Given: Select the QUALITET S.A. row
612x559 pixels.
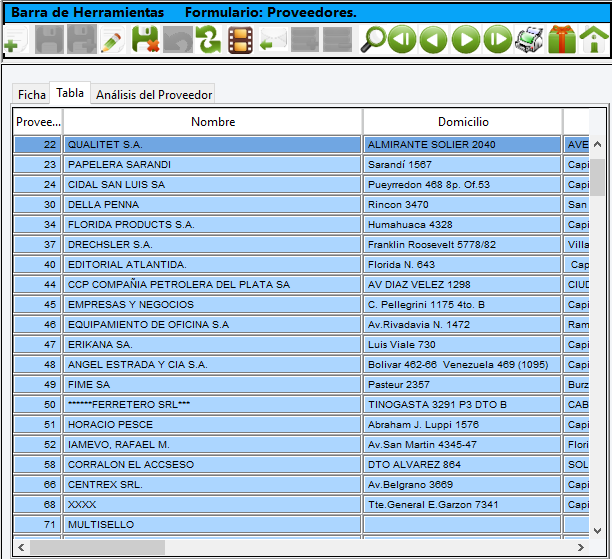Looking at the screenshot, I should click(301, 144).
